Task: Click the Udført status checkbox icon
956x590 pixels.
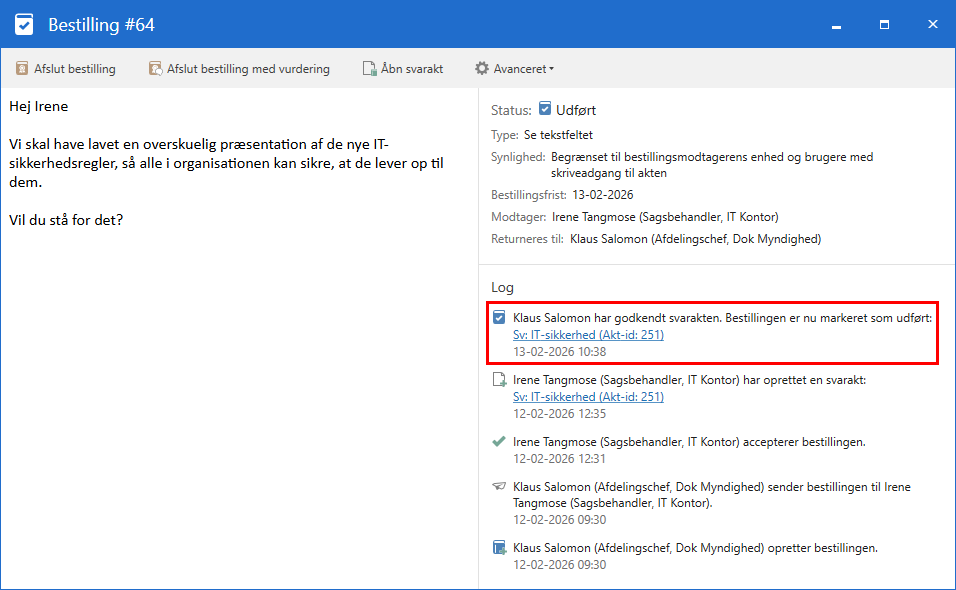Action: (545, 109)
